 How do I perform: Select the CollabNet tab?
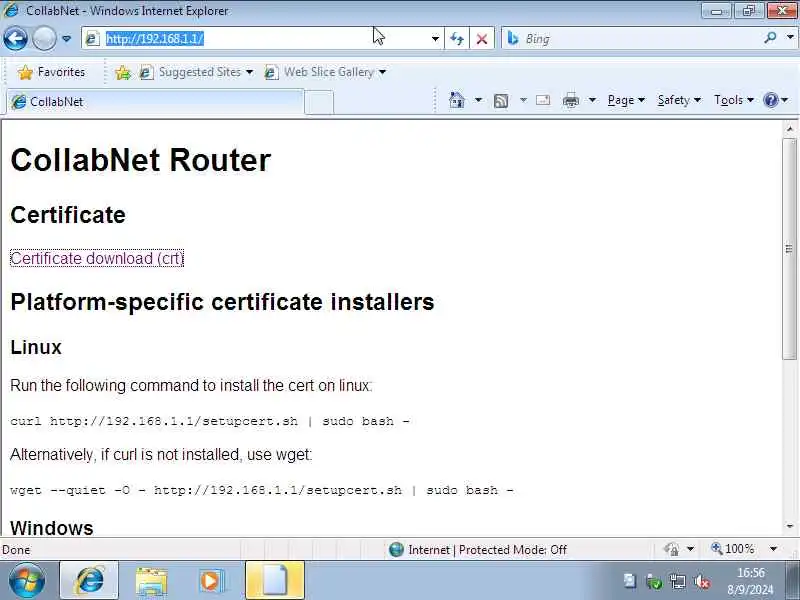pos(155,102)
